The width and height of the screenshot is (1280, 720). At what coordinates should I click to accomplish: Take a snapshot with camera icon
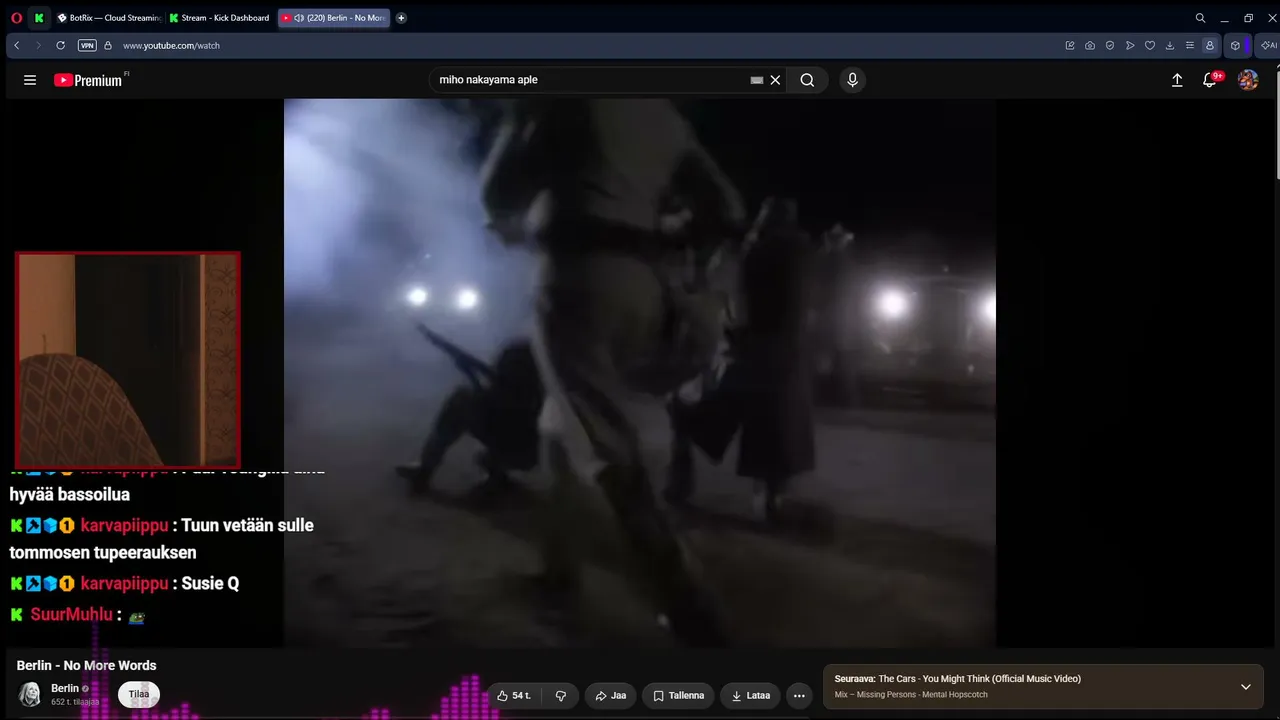(x=1090, y=45)
